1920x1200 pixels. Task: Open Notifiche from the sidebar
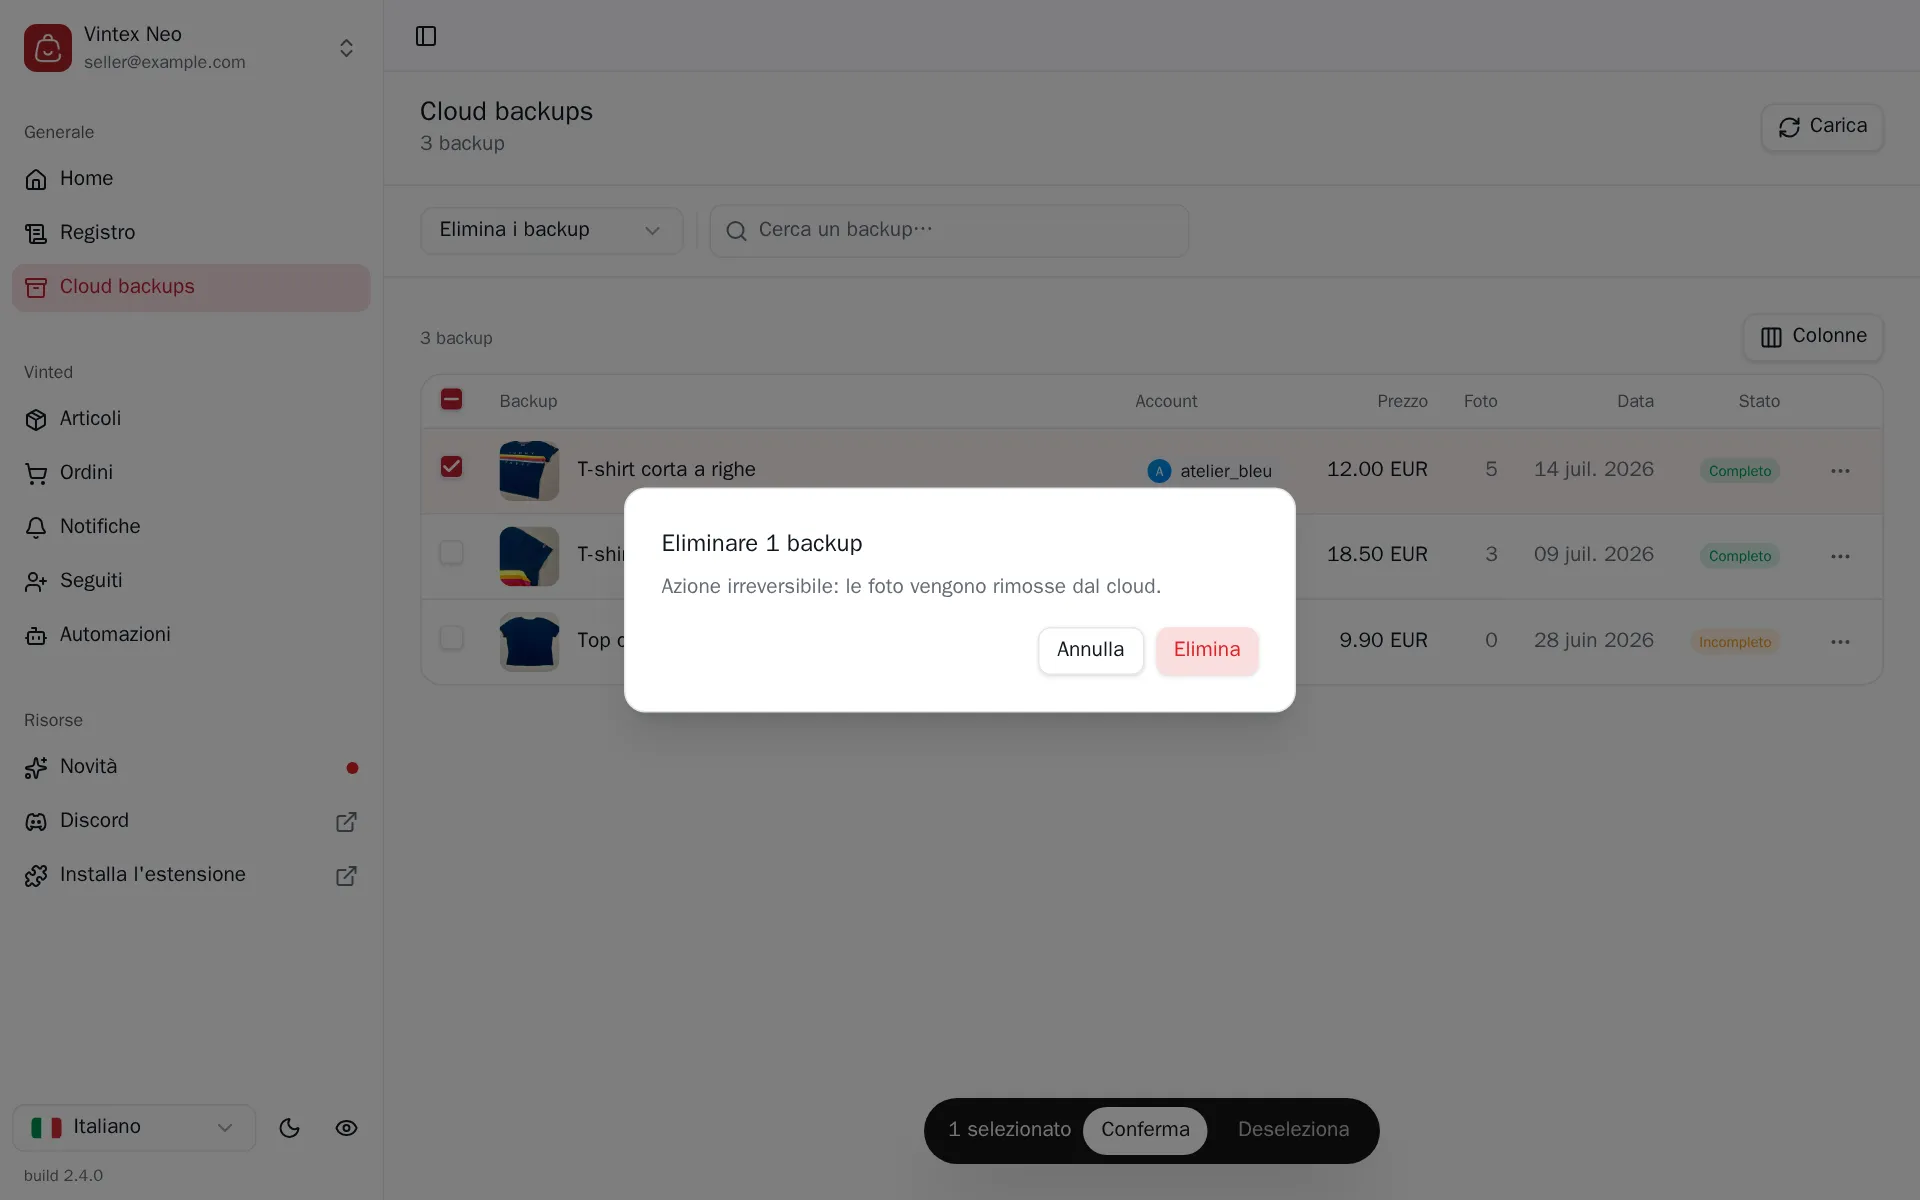click(191, 527)
